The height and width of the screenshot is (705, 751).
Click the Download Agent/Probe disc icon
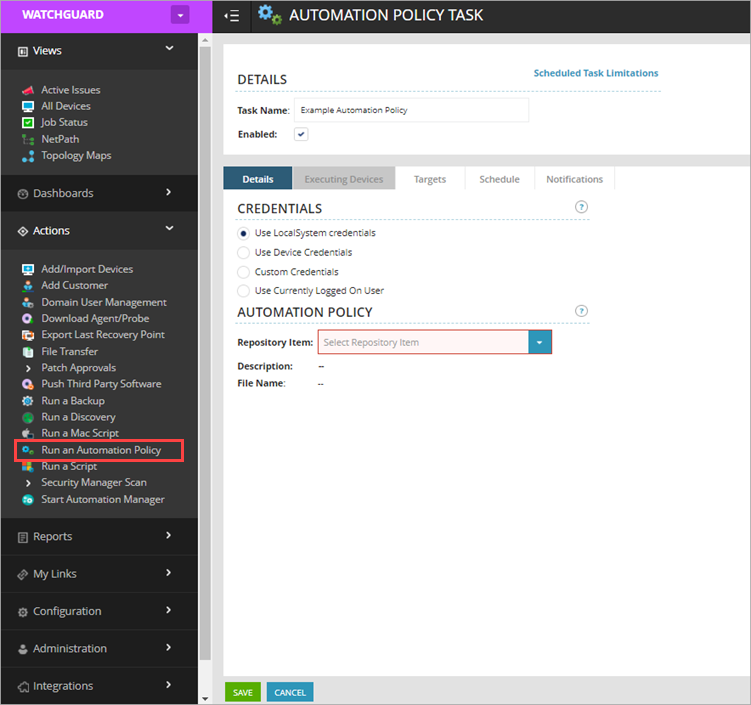(x=28, y=318)
